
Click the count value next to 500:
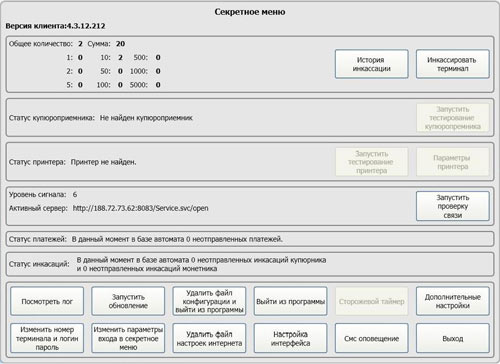(158, 57)
